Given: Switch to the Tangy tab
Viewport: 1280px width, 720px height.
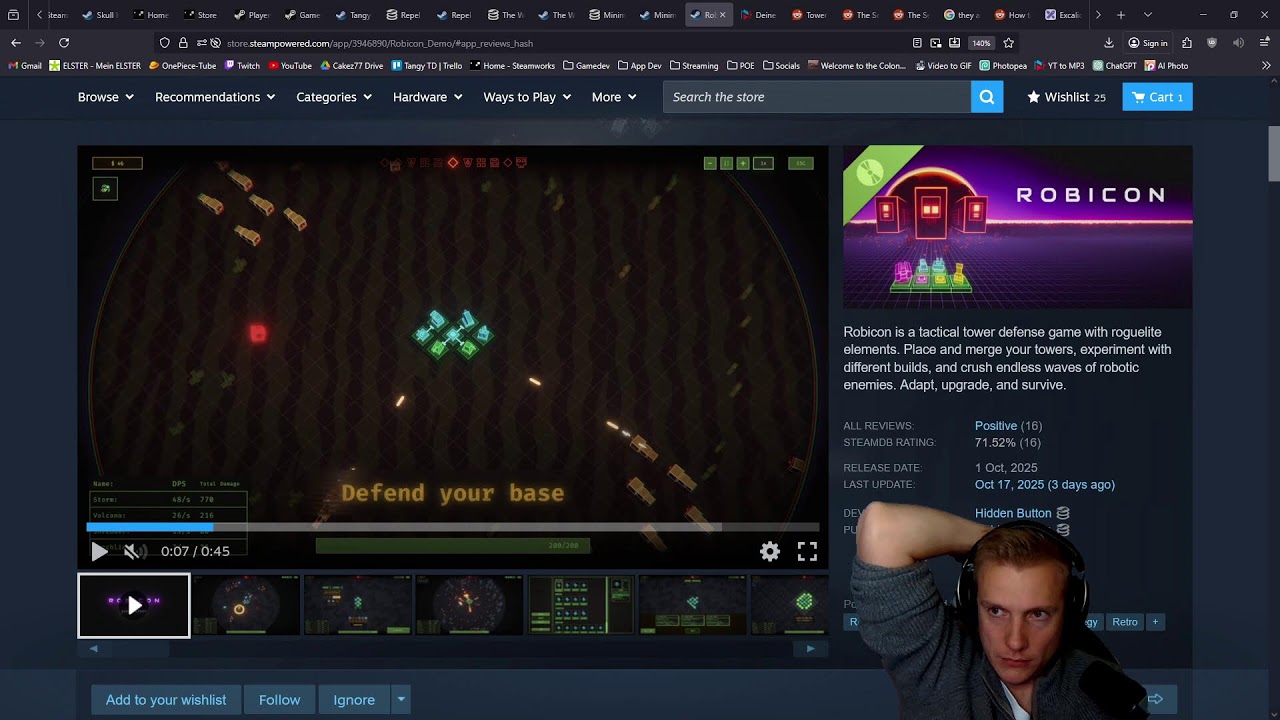Looking at the screenshot, I should point(352,15).
